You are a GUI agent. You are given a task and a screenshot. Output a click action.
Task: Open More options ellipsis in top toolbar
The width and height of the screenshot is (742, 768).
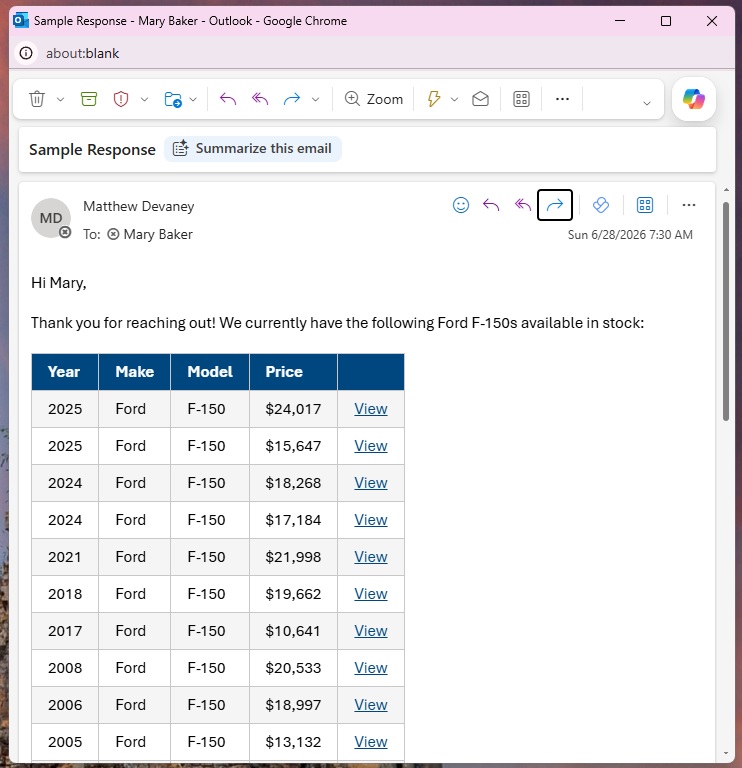pyautogui.click(x=562, y=99)
